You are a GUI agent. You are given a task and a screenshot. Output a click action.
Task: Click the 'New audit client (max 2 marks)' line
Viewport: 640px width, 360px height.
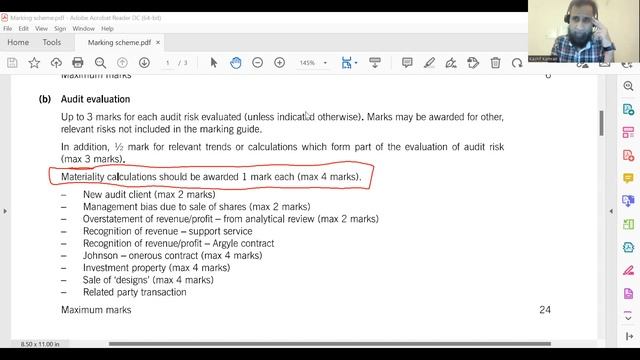(x=149, y=195)
